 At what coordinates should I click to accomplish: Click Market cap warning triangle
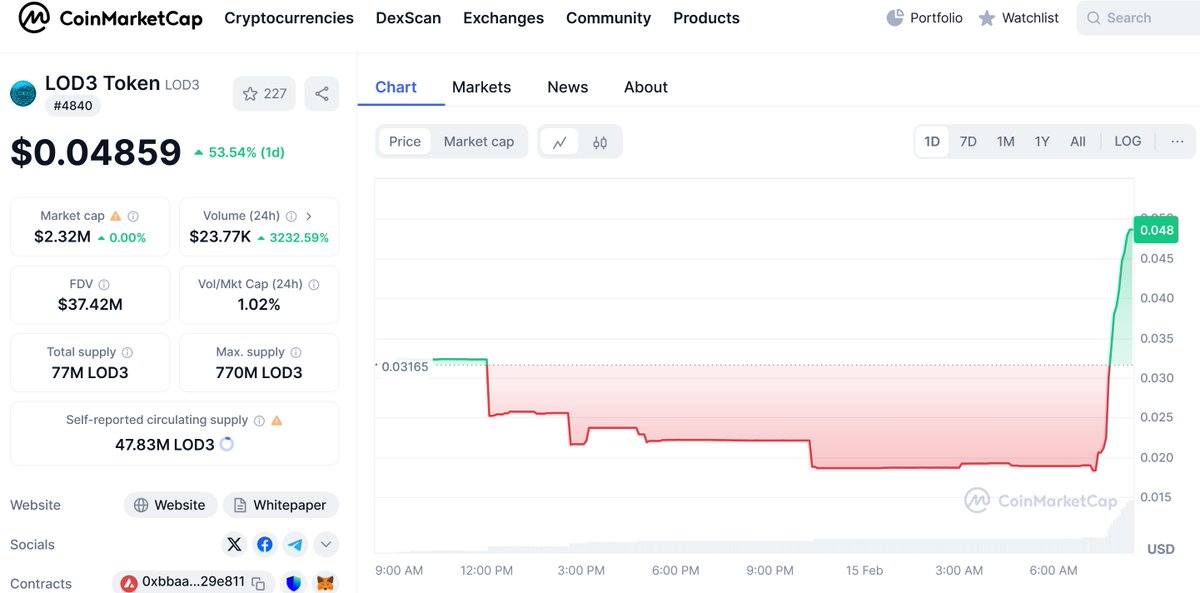pos(116,216)
